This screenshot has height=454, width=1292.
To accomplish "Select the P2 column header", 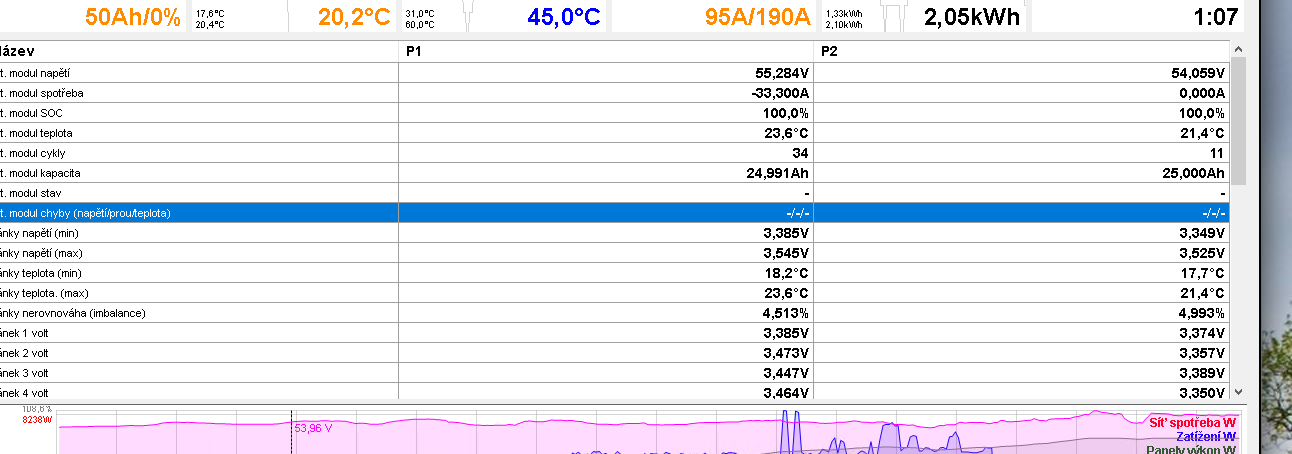I will [x=1021, y=51].
